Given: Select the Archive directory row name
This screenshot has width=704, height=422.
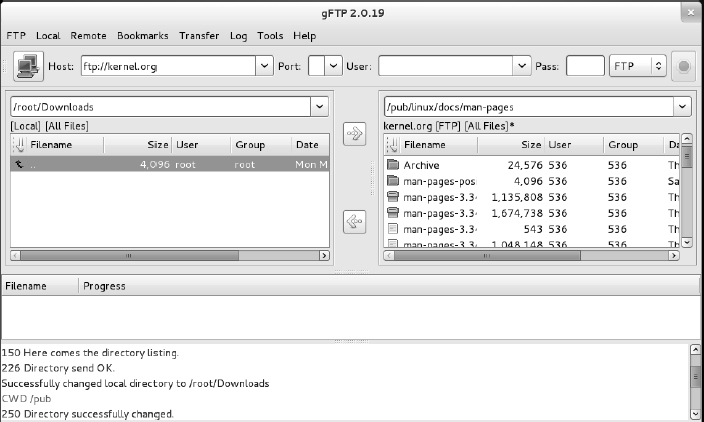Looking at the screenshot, I should [x=421, y=165].
